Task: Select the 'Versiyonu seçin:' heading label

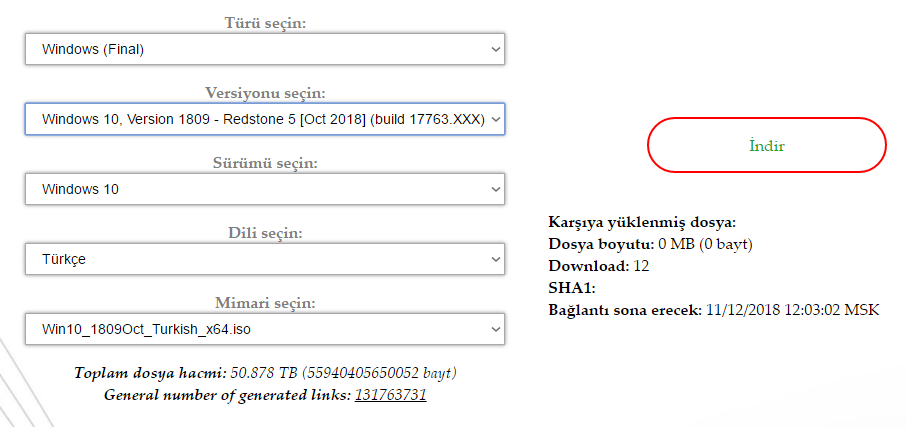Action: [x=265, y=93]
